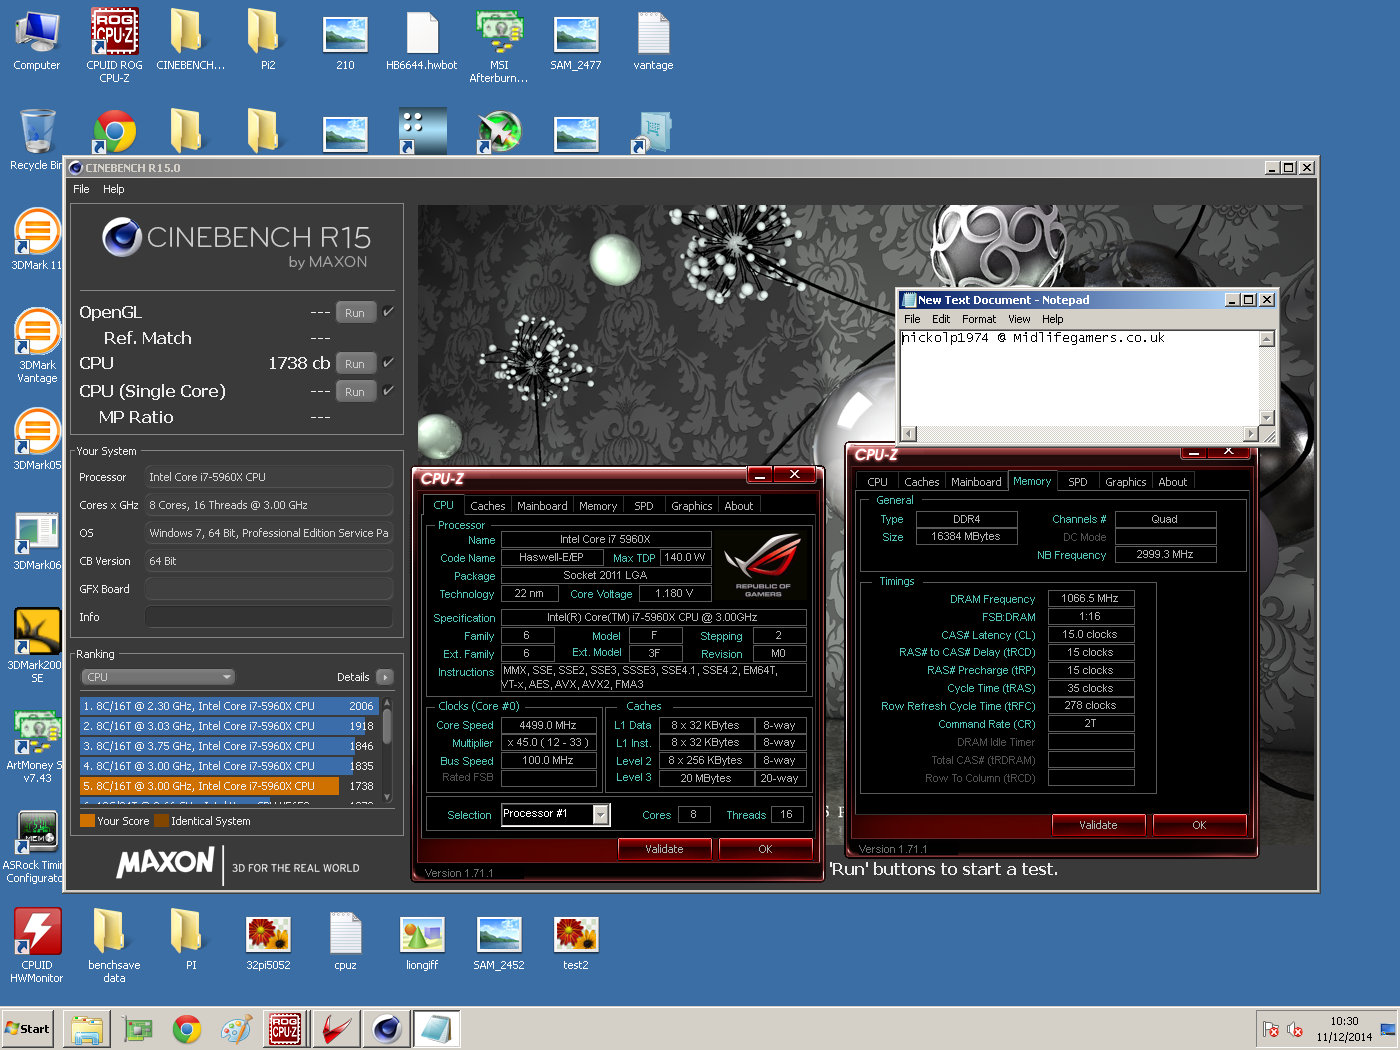Image resolution: width=1400 pixels, height=1050 pixels.
Task: Open the Format menu in Notepad
Action: click(x=978, y=319)
